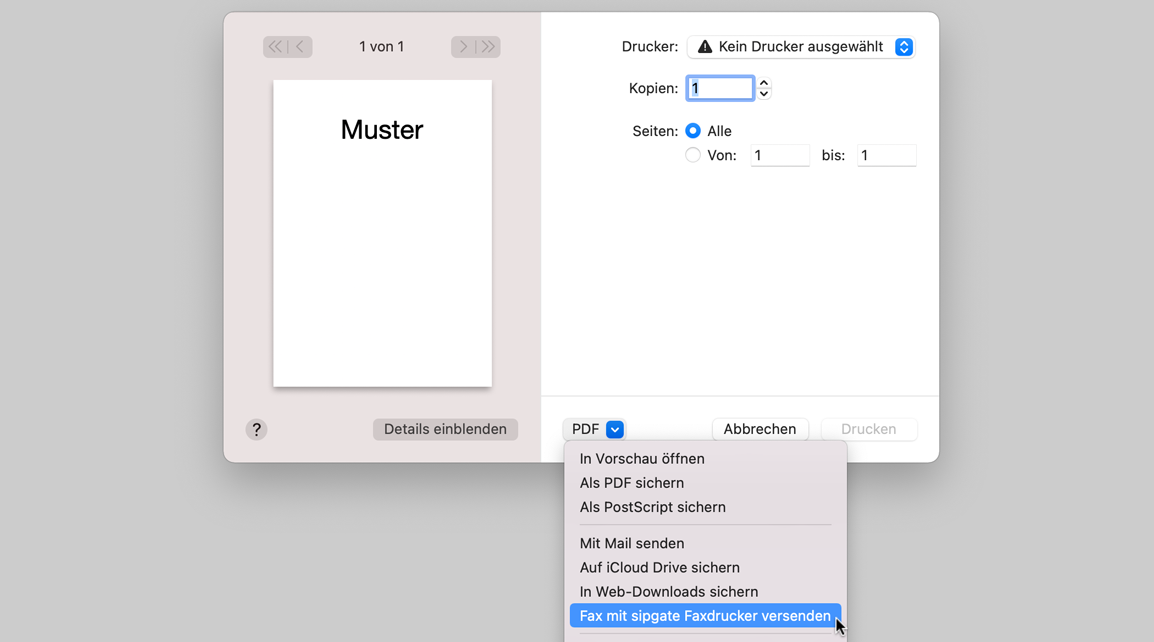Go to the first page with the double-left arrow
This screenshot has width=1154, height=642.
pyautogui.click(x=274, y=46)
